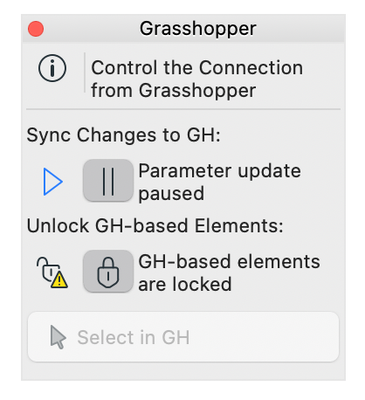Click the 'GH-based elements are locked' status text
The width and height of the screenshot is (365, 400).
(x=229, y=273)
